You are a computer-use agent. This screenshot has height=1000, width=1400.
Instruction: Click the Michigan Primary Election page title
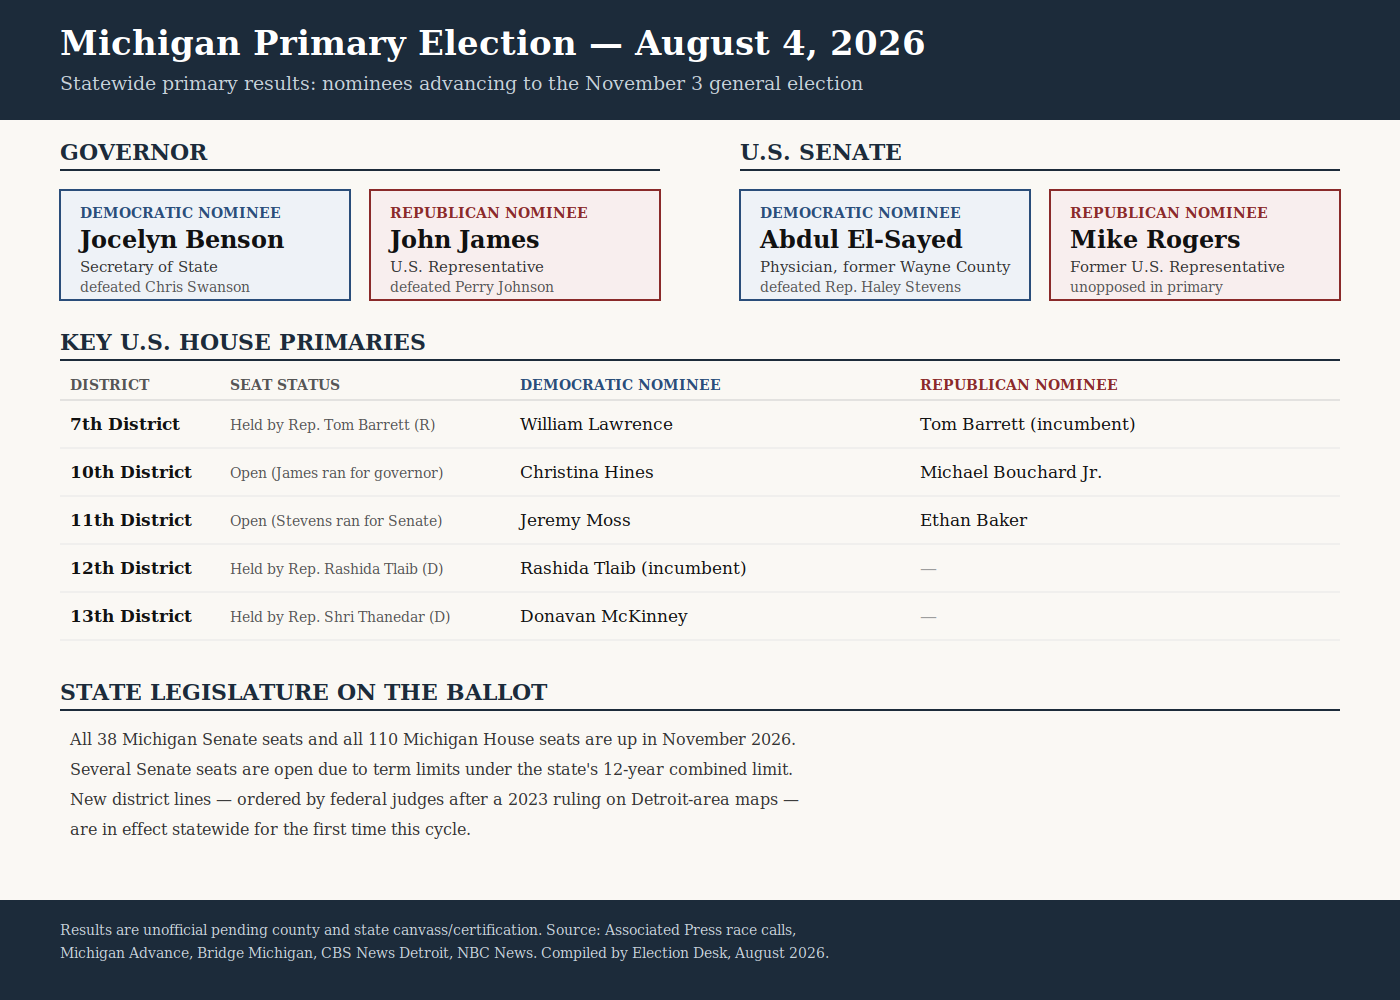pyautogui.click(x=493, y=43)
